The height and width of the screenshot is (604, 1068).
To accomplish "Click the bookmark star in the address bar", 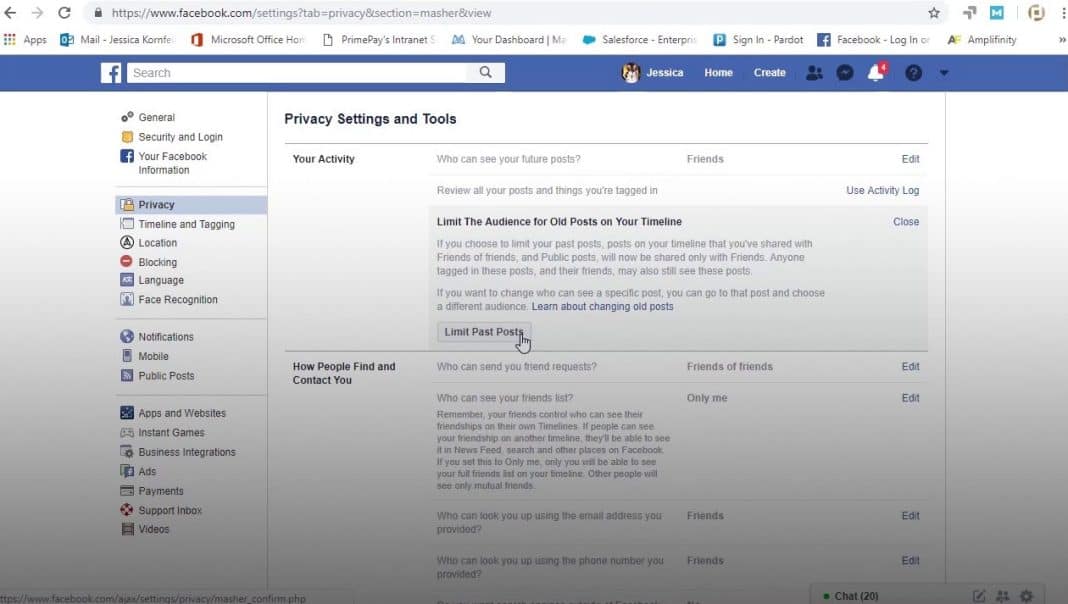I will [933, 14].
